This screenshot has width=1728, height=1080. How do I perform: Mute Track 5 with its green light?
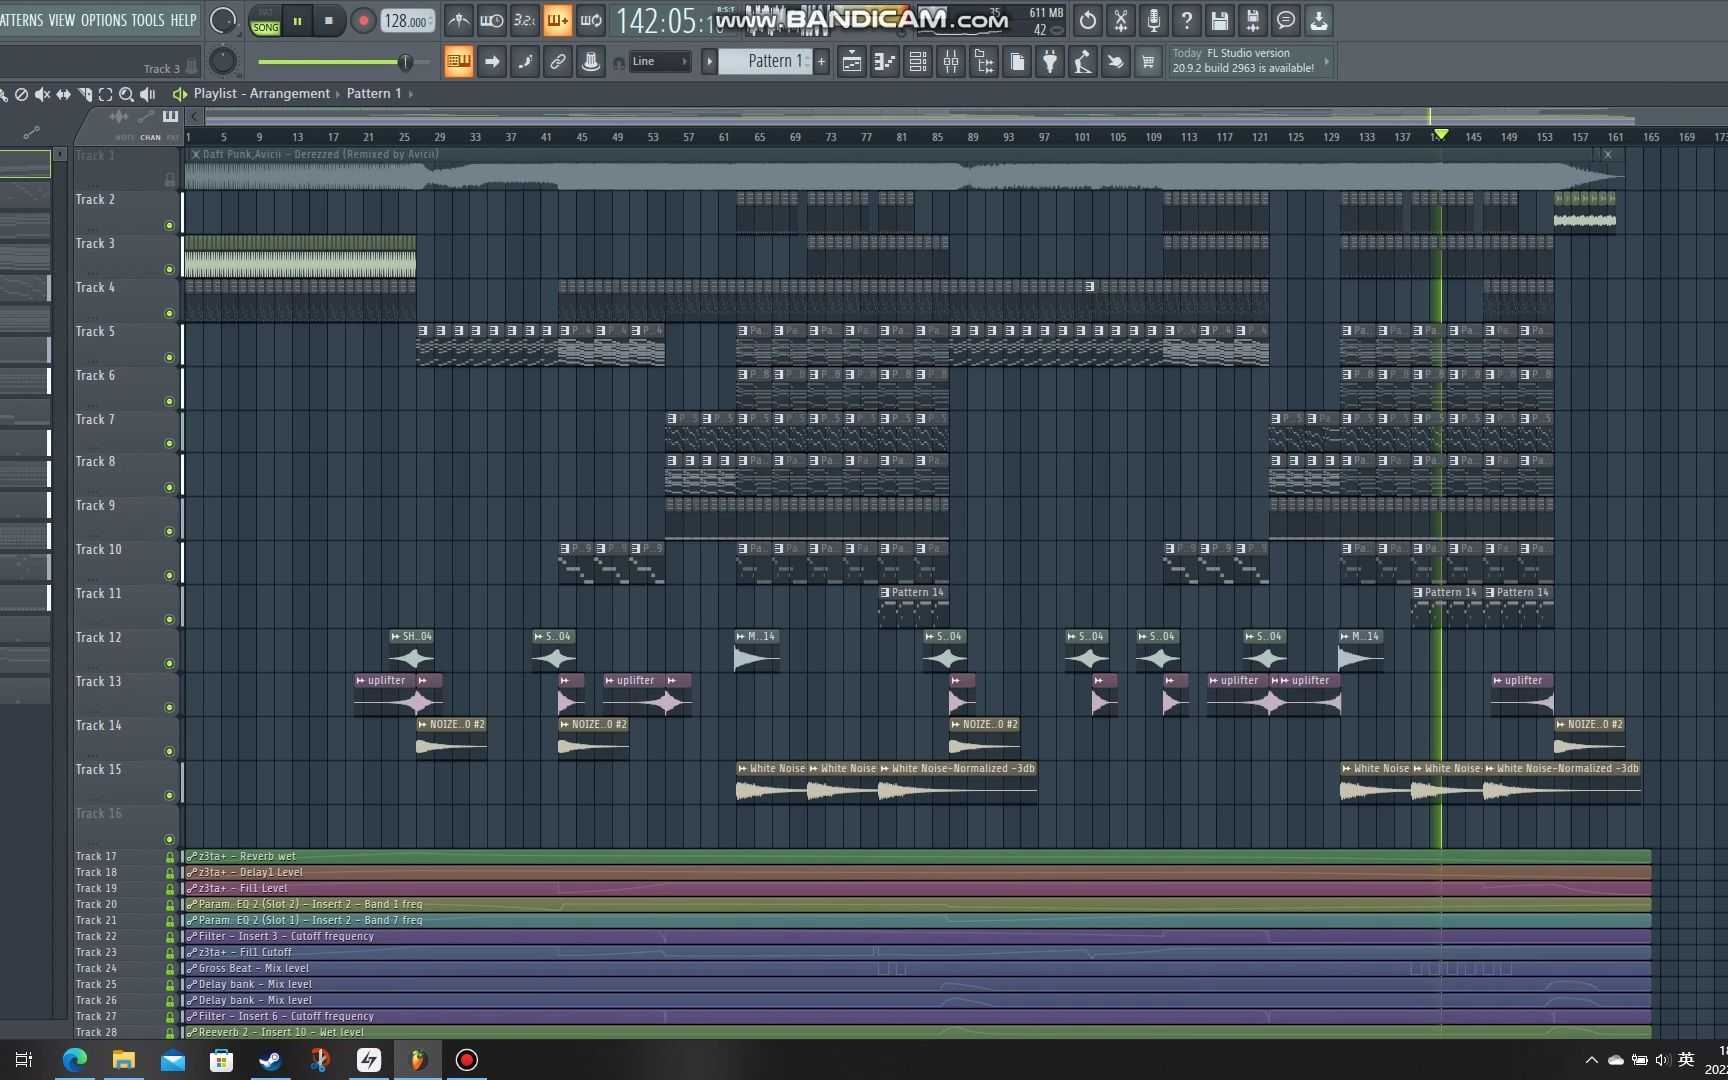point(169,357)
